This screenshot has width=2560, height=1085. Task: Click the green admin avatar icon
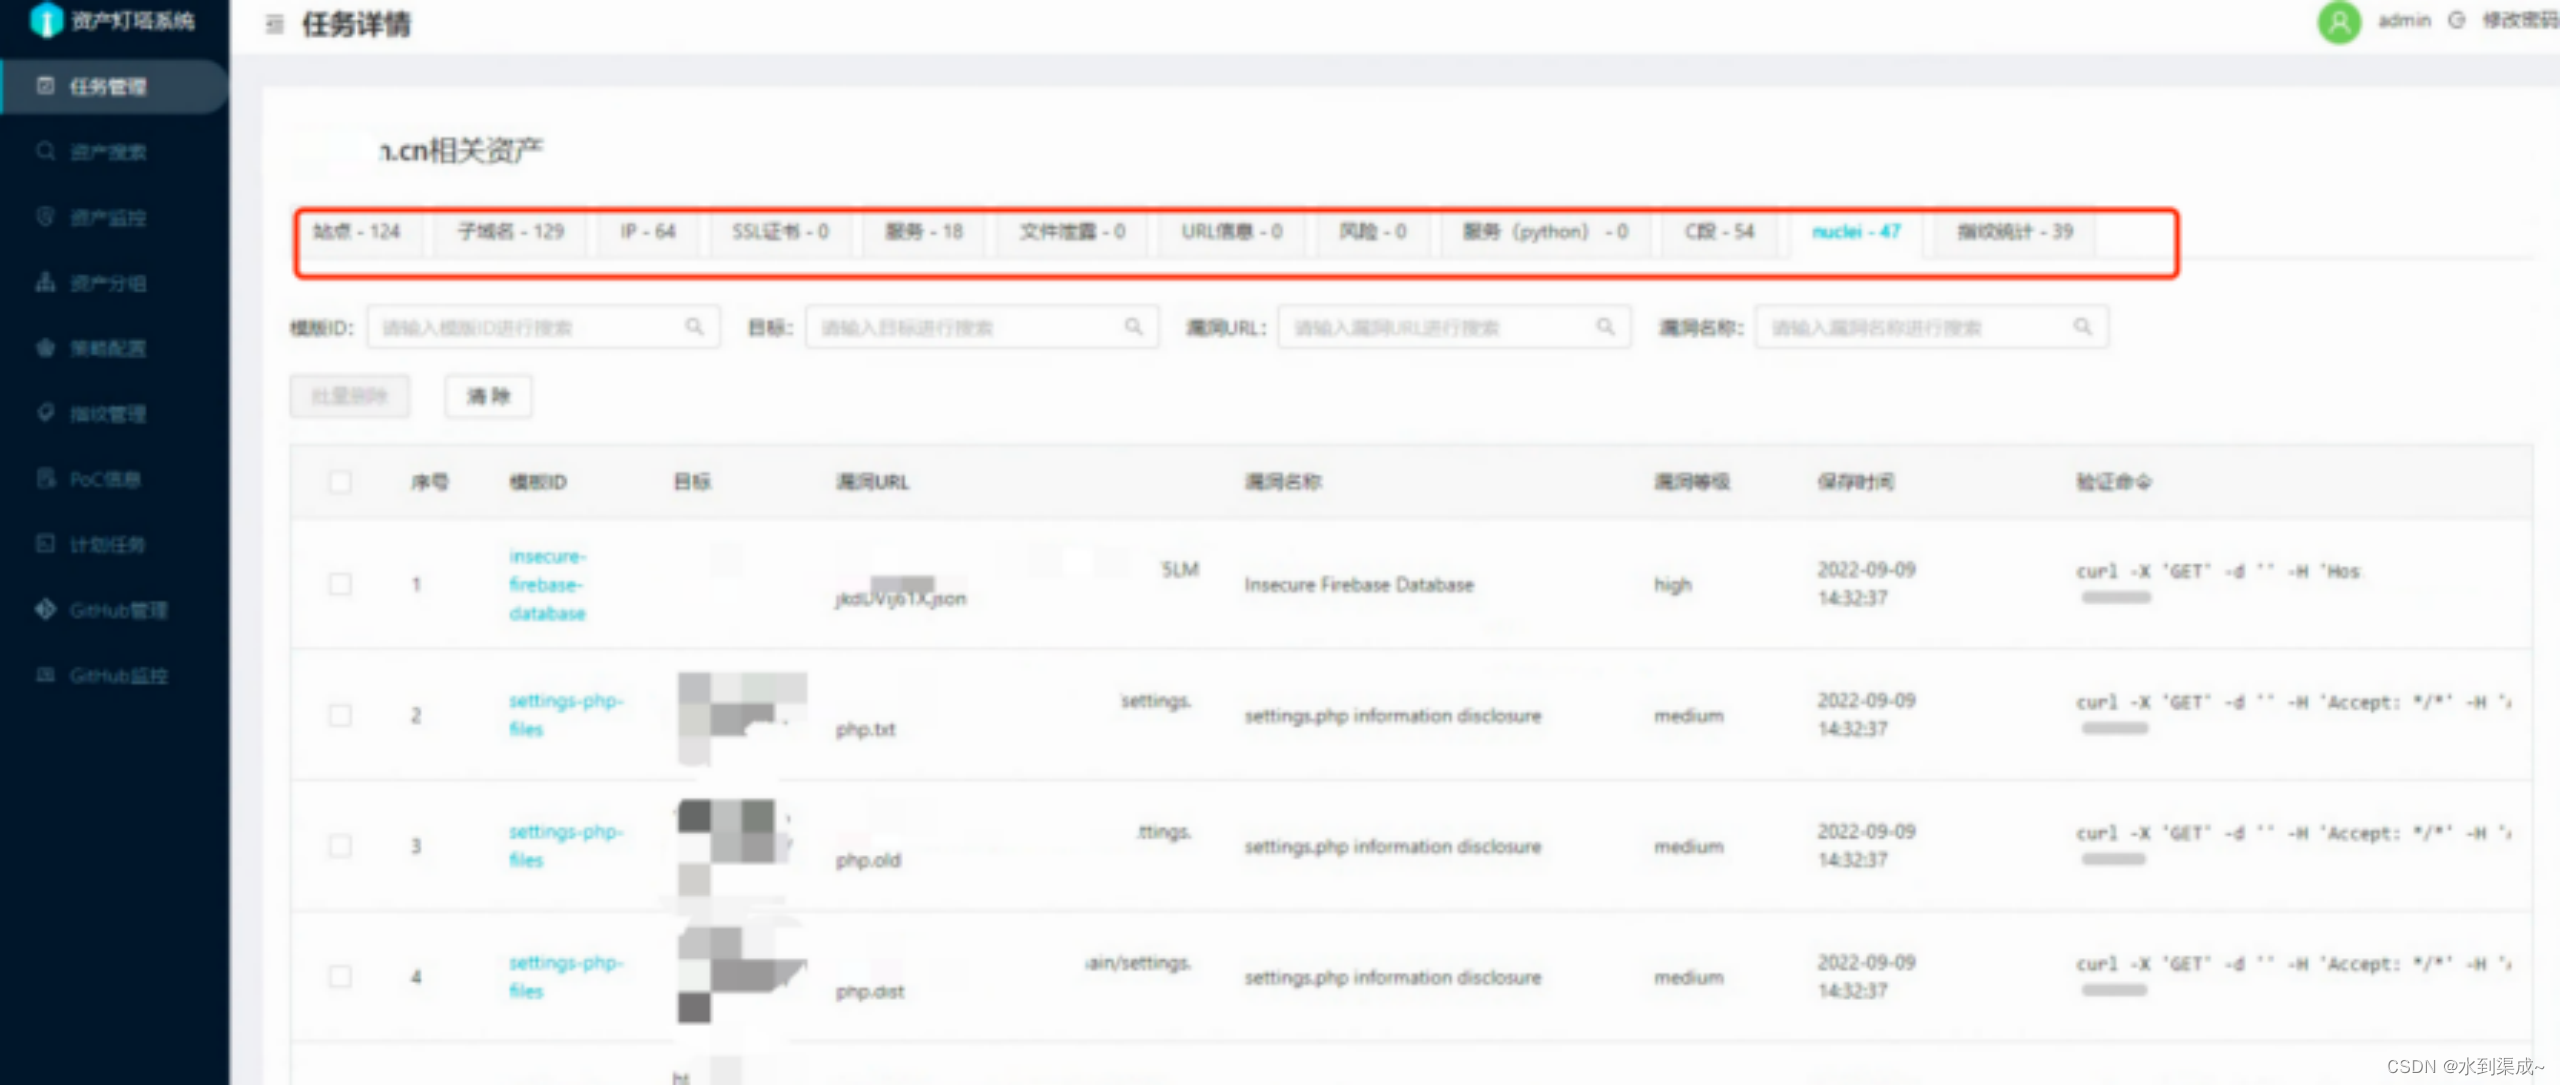tap(2339, 21)
